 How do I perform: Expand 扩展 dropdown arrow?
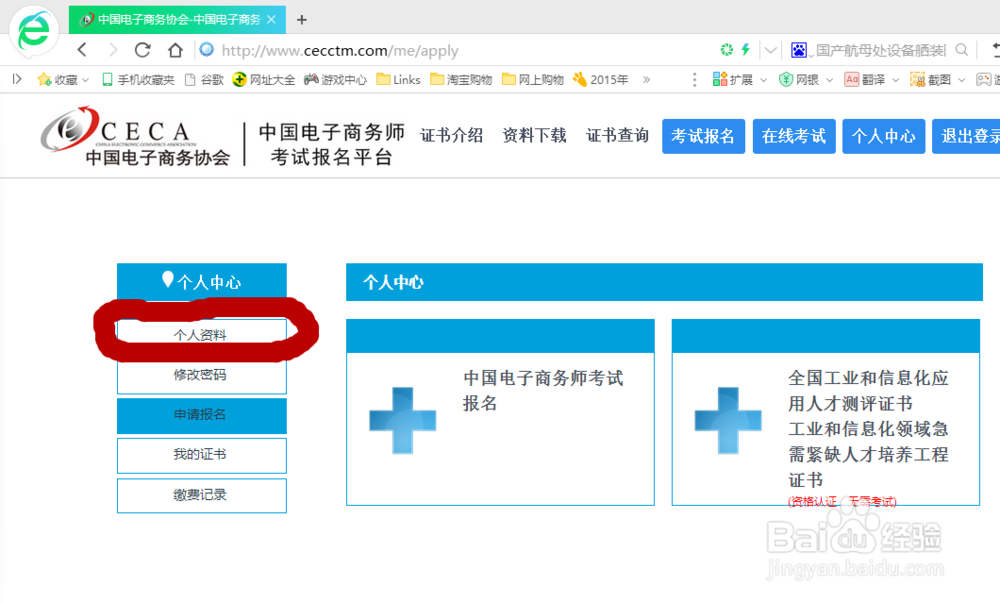click(763, 80)
